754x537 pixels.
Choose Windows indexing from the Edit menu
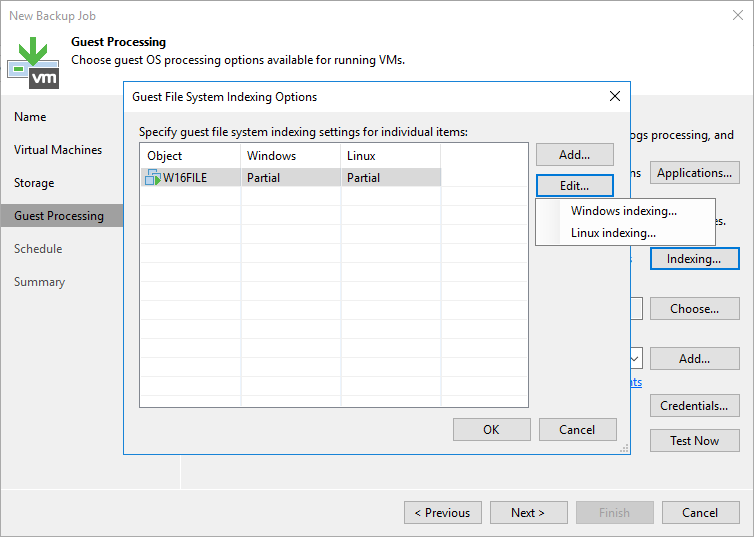click(623, 211)
